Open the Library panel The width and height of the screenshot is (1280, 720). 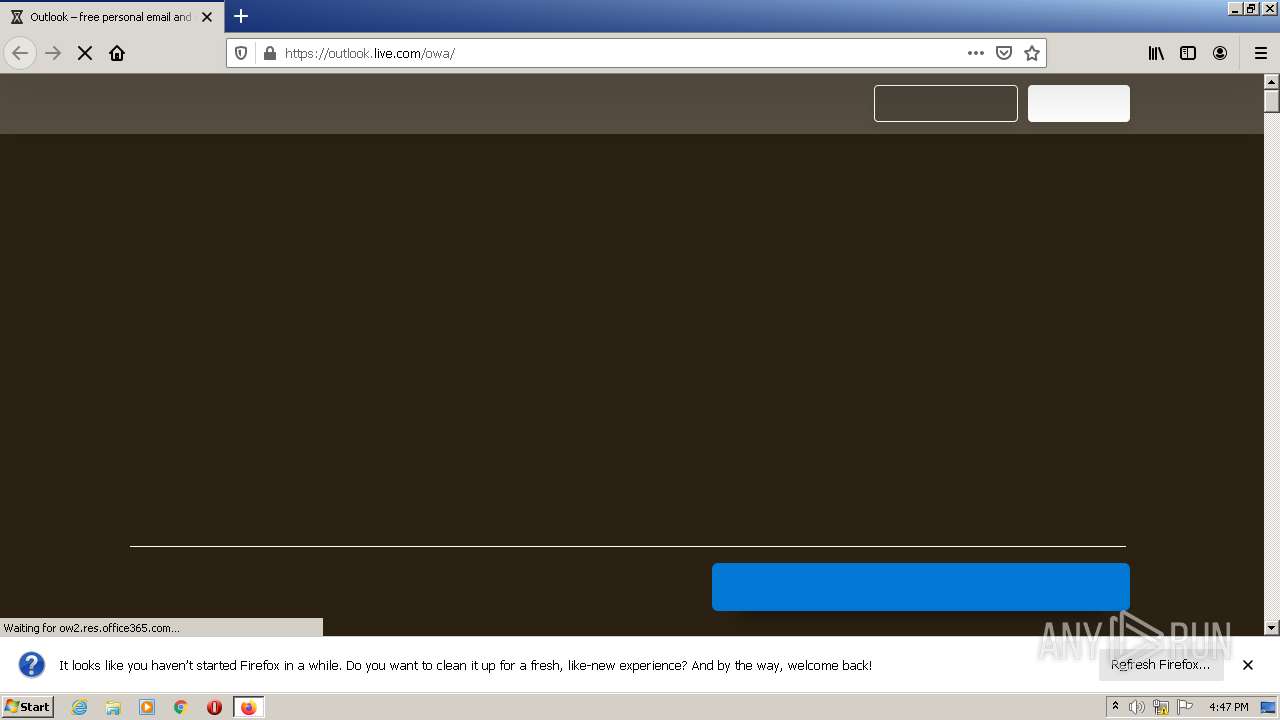pyautogui.click(x=1156, y=53)
